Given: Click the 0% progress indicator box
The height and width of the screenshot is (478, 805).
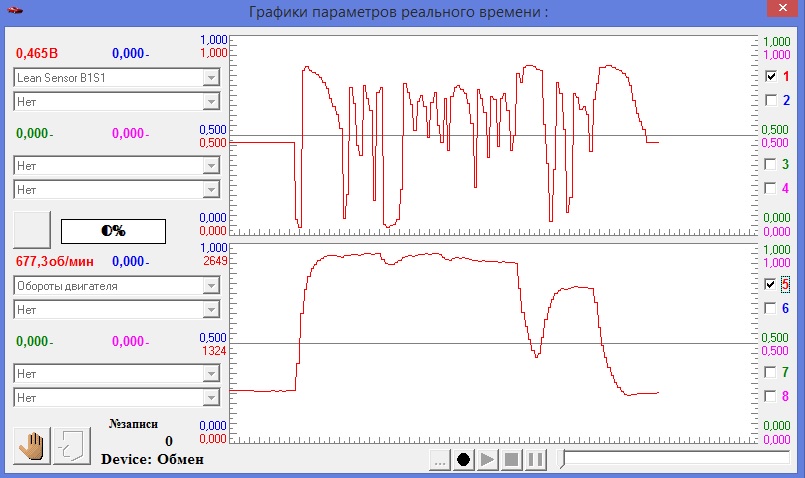Looking at the screenshot, I should 113,230.
